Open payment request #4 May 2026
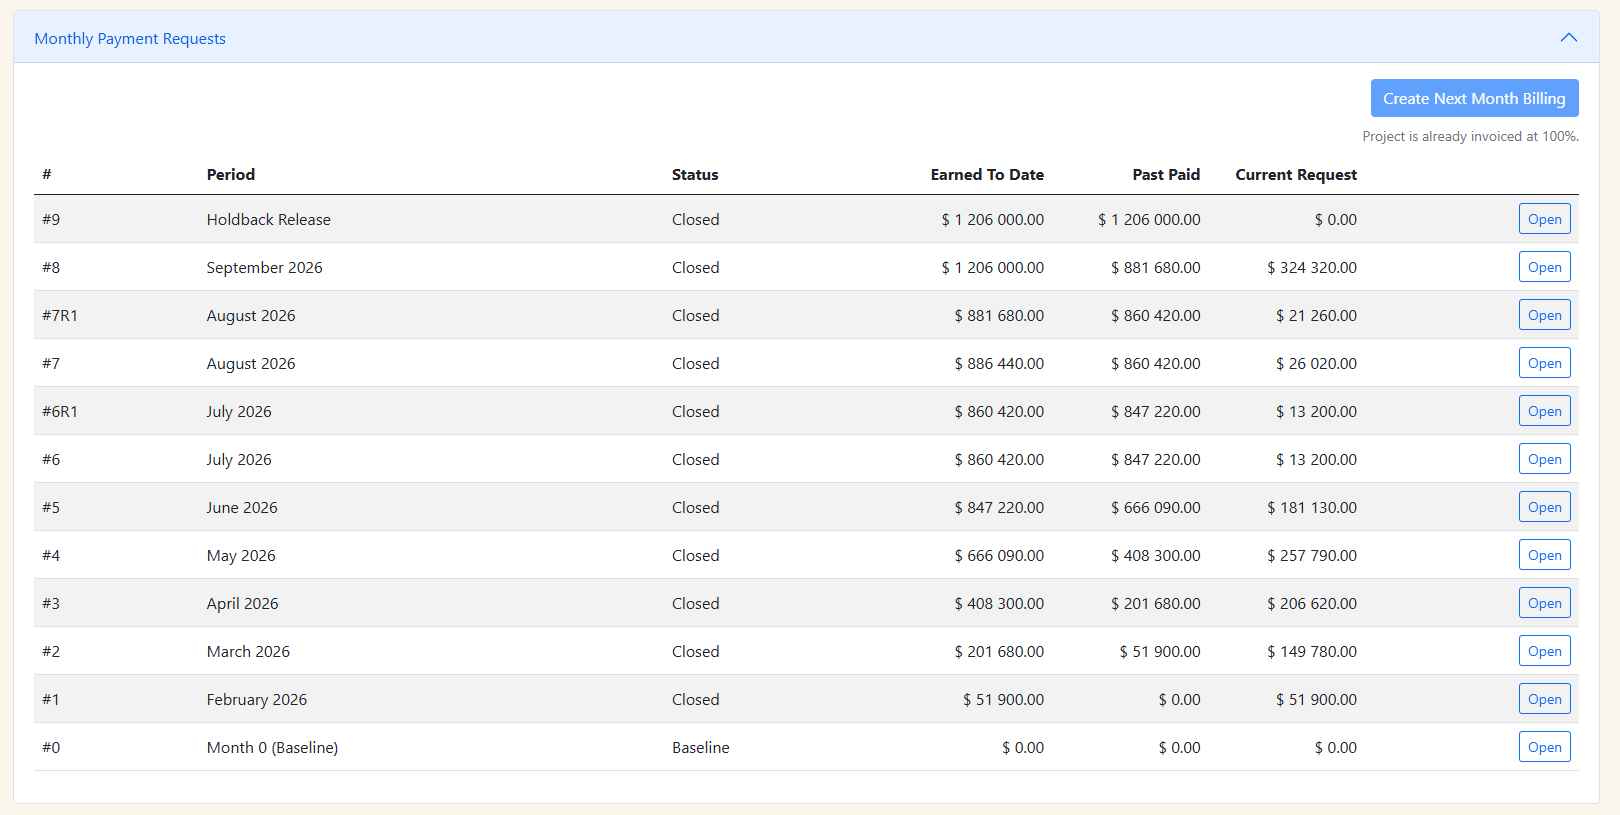Viewport: 1620px width, 815px height. (1544, 555)
